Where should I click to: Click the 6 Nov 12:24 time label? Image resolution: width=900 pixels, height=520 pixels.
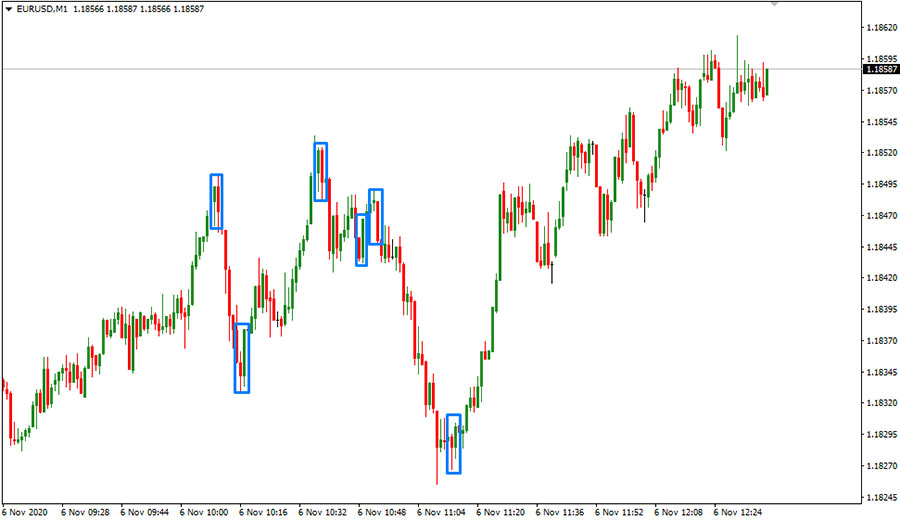[x=738, y=510]
